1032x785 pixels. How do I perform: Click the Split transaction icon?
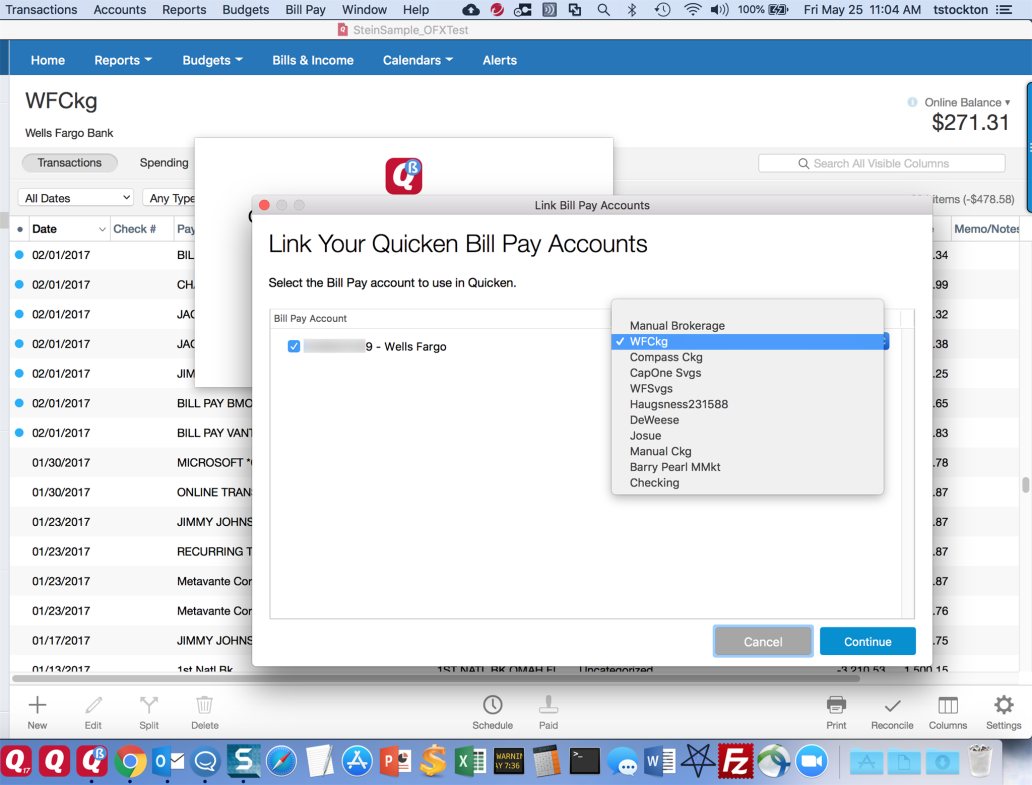pos(149,705)
